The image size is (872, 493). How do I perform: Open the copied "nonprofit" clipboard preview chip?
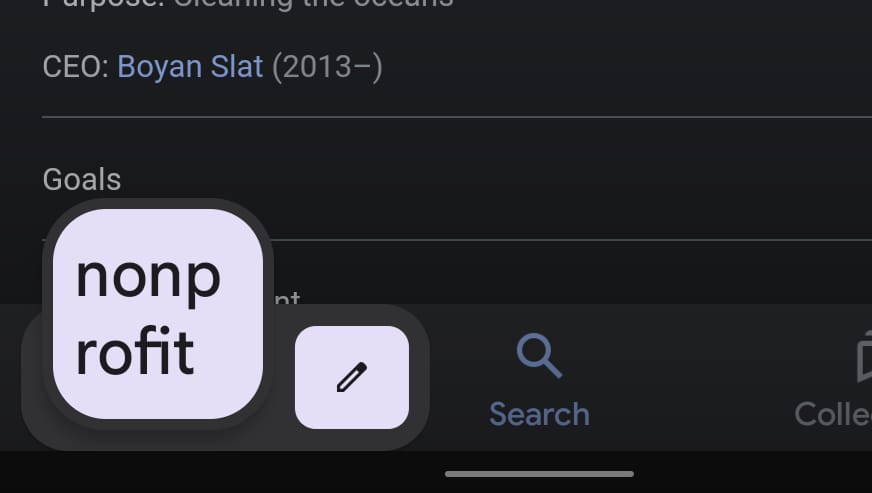coord(158,314)
